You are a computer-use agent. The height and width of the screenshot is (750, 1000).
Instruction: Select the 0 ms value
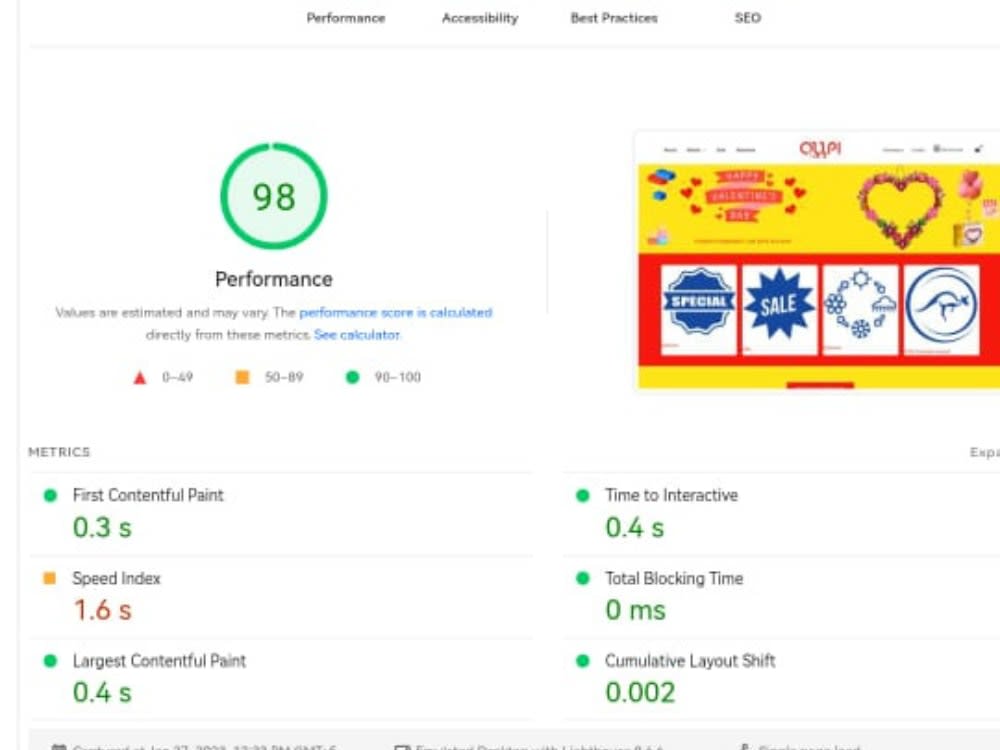pyautogui.click(x=635, y=610)
